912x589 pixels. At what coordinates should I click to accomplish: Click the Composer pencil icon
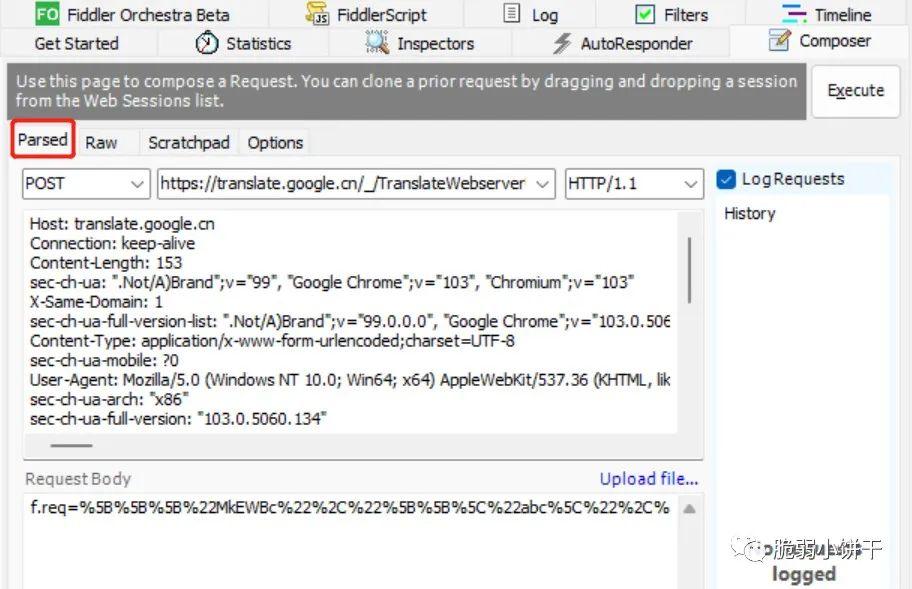779,40
